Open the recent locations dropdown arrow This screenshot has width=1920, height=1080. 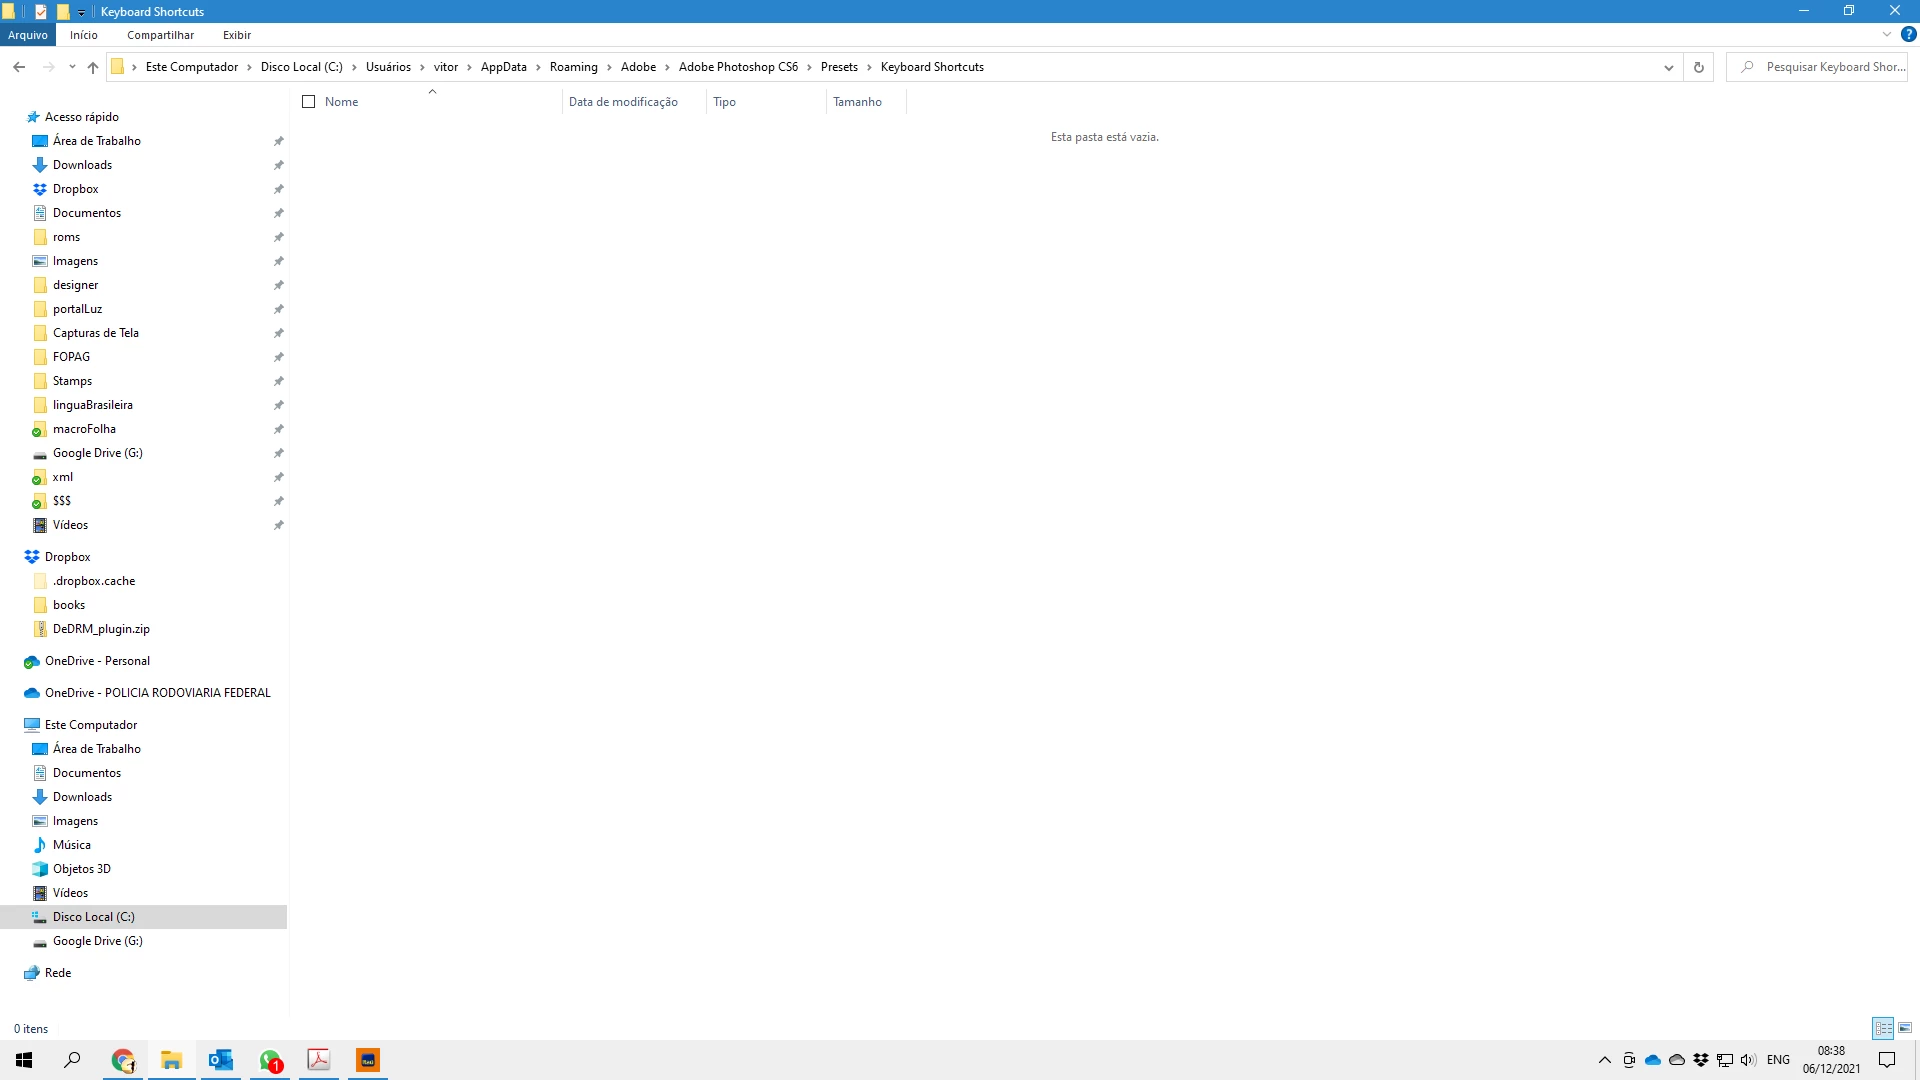click(x=72, y=67)
